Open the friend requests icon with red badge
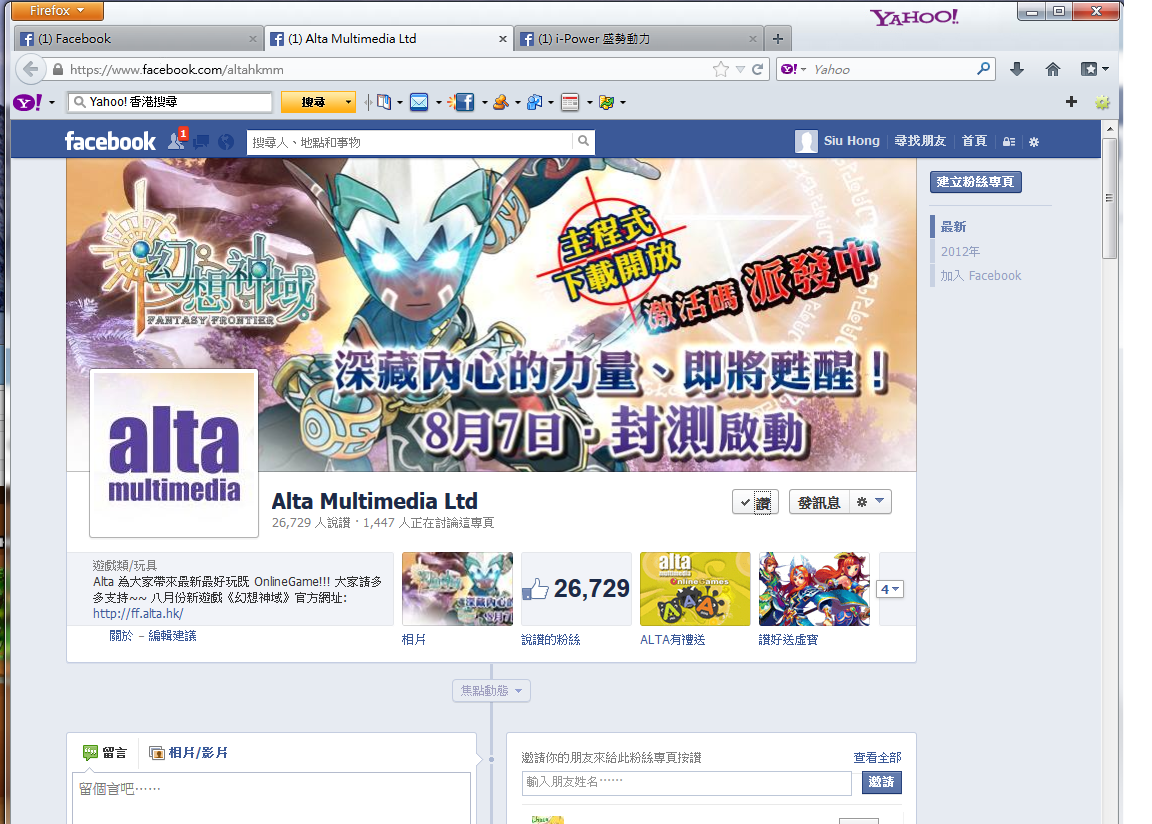The height and width of the screenshot is (824, 1152). pyautogui.click(x=176, y=140)
